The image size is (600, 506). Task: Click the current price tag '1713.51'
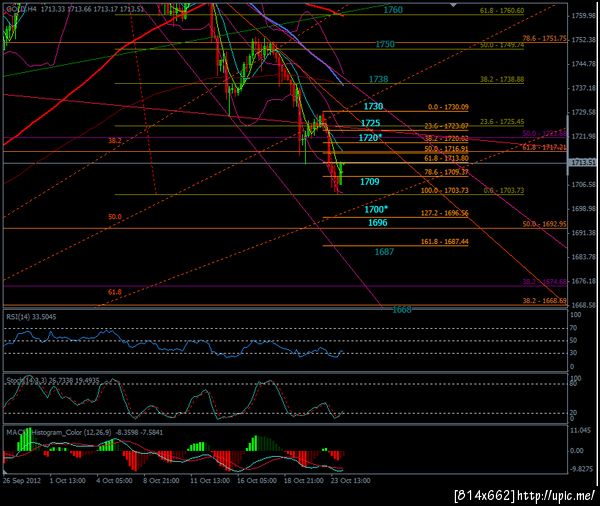[x=583, y=163]
